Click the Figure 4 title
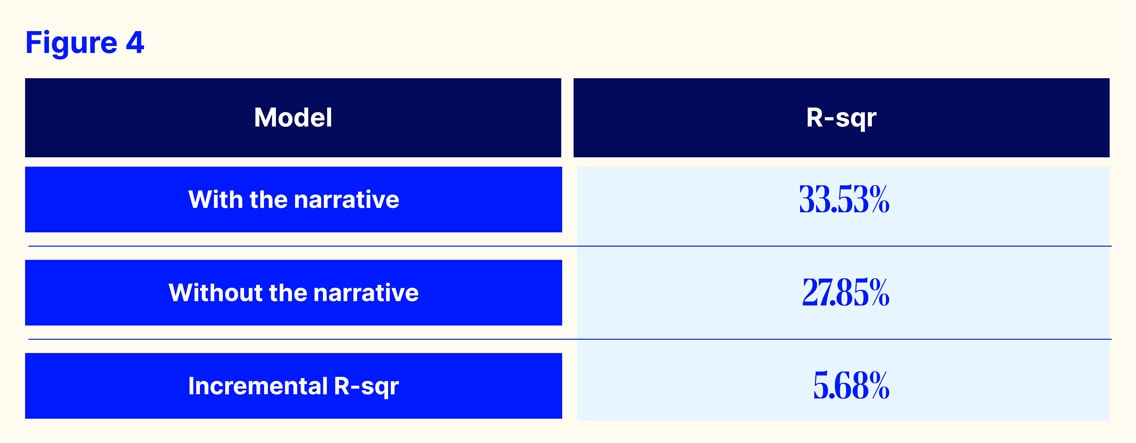 click(85, 43)
